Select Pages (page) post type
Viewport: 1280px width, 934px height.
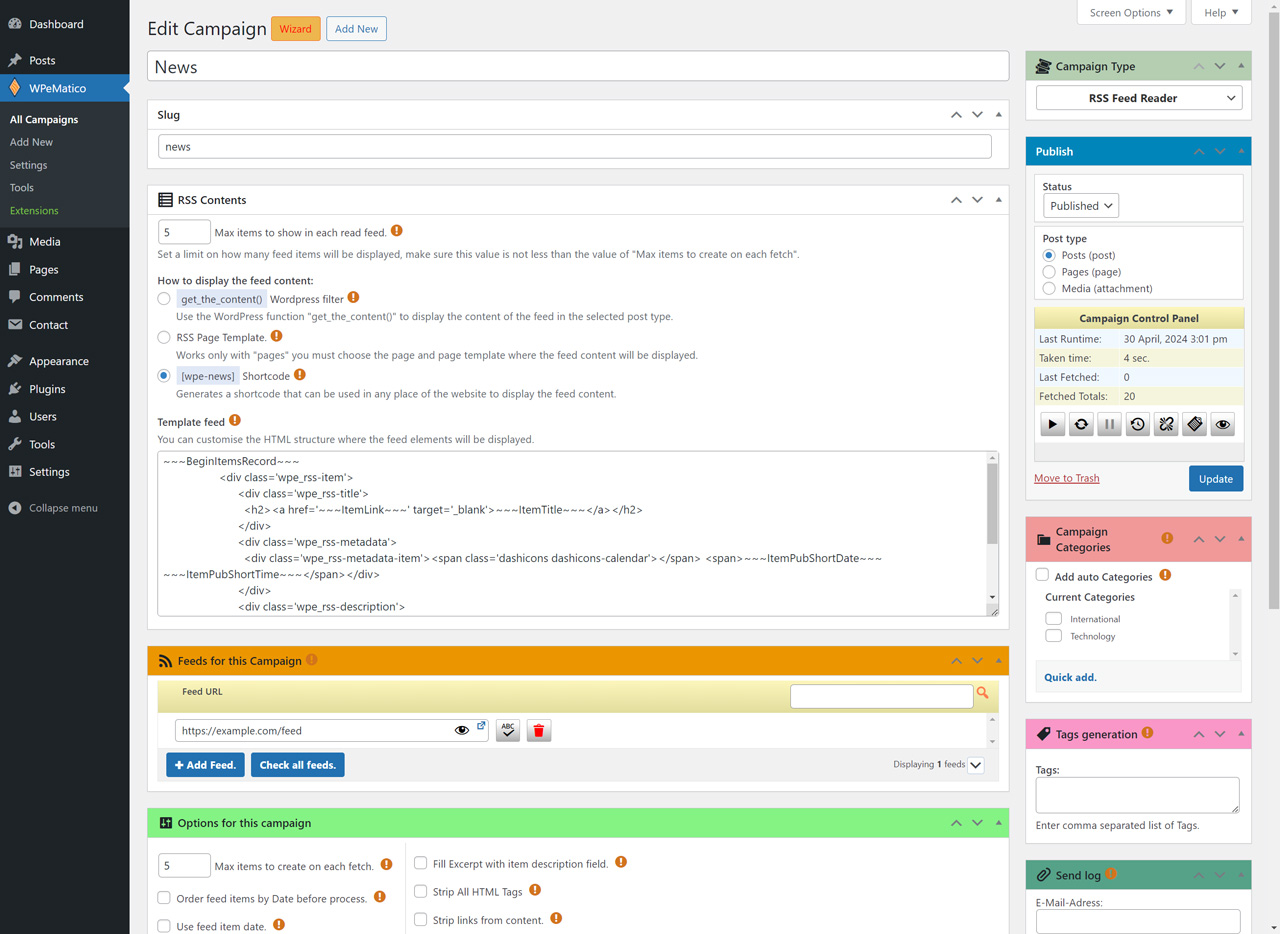1049,272
